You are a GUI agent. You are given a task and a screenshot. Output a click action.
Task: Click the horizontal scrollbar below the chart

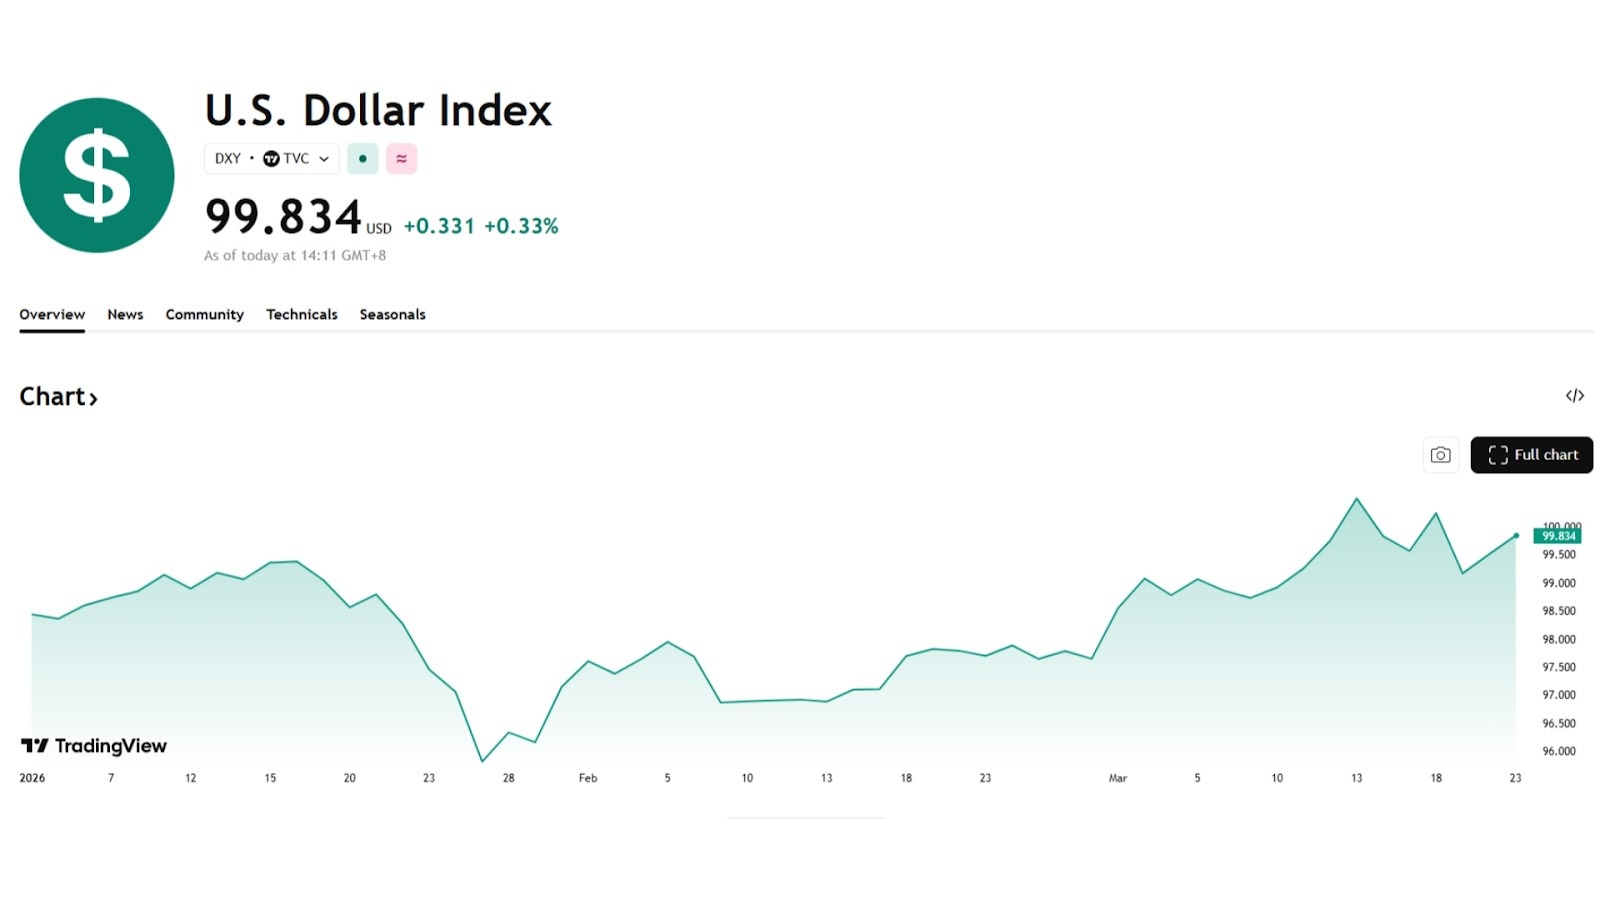tap(806, 818)
